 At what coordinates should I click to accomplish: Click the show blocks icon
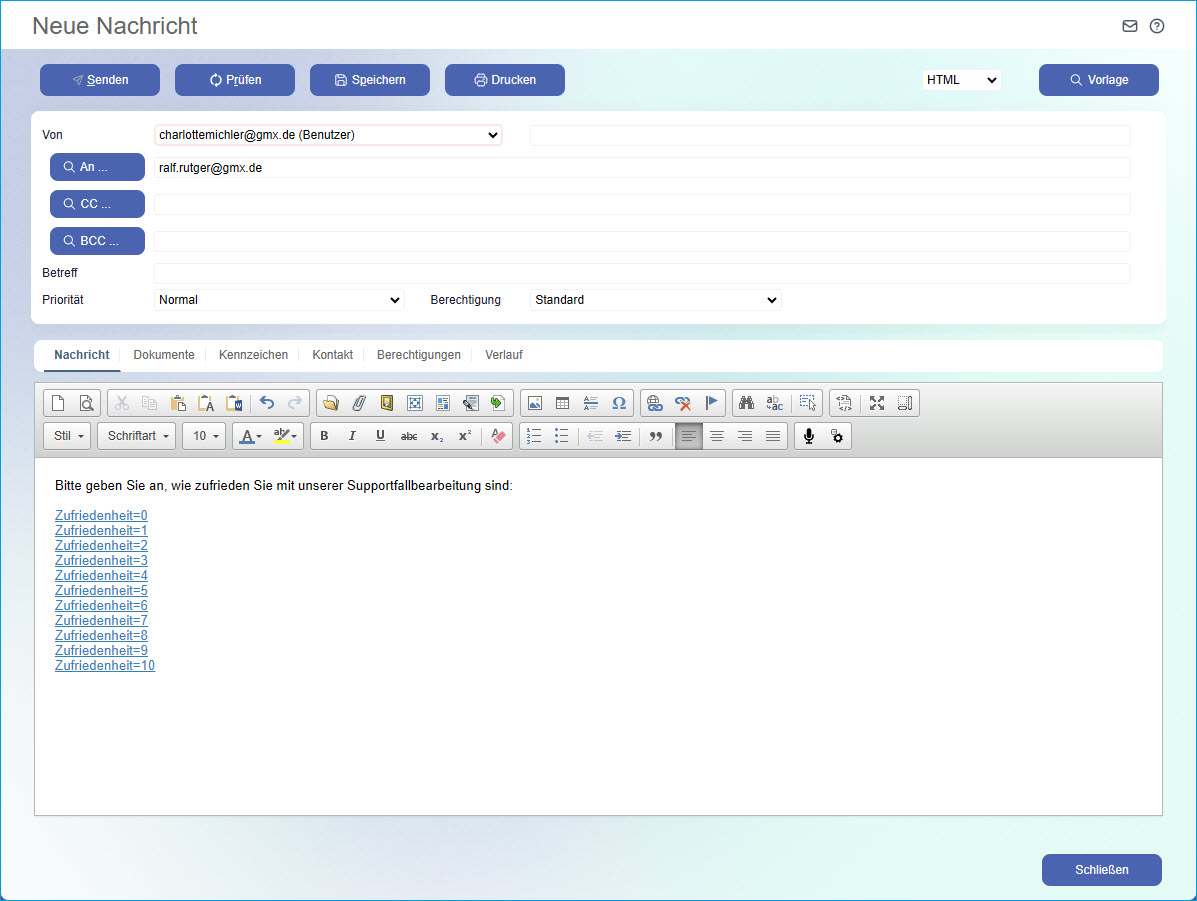pos(905,403)
